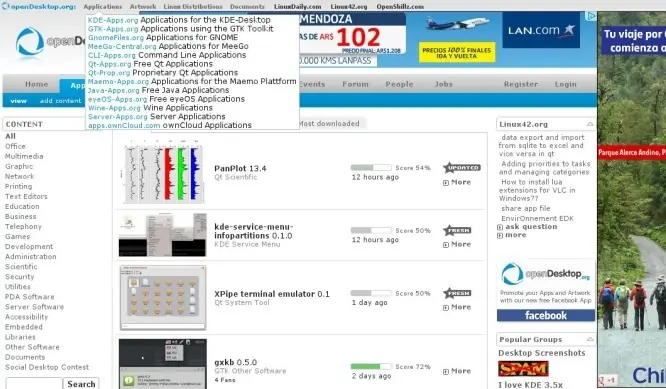Filter content by Security category

pos(20,276)
